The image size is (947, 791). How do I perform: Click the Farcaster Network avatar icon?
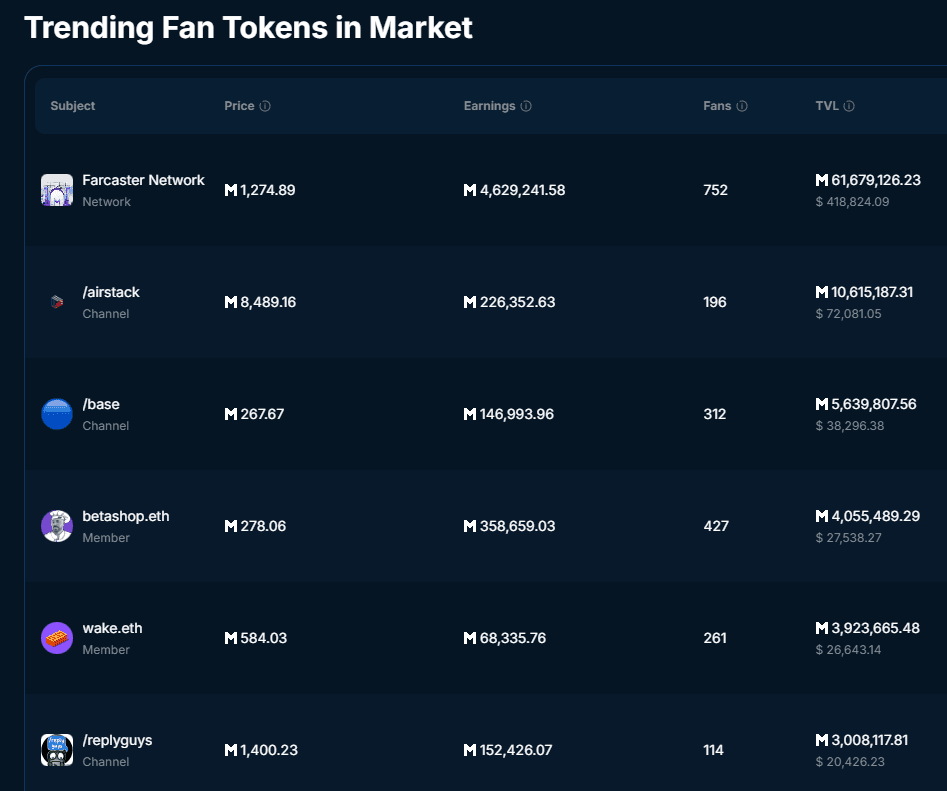pos(57,190)
